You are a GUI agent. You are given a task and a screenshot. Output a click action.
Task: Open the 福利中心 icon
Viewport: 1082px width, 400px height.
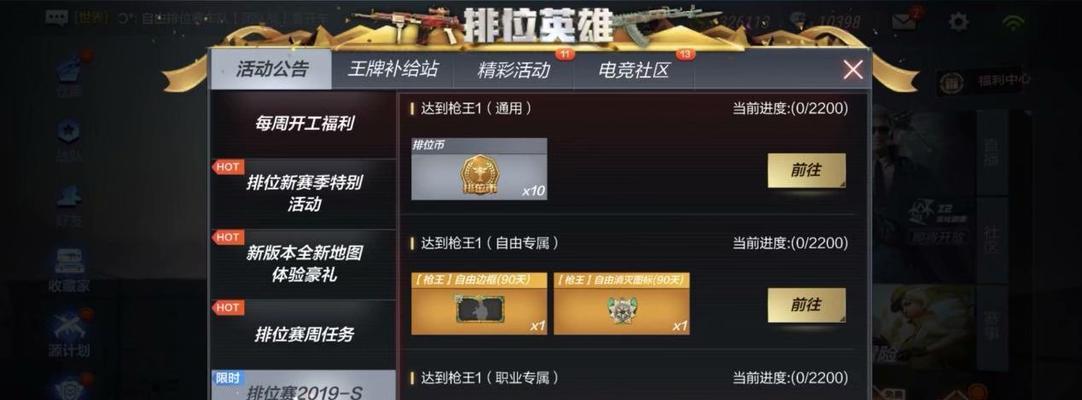[x=952, y=82]
